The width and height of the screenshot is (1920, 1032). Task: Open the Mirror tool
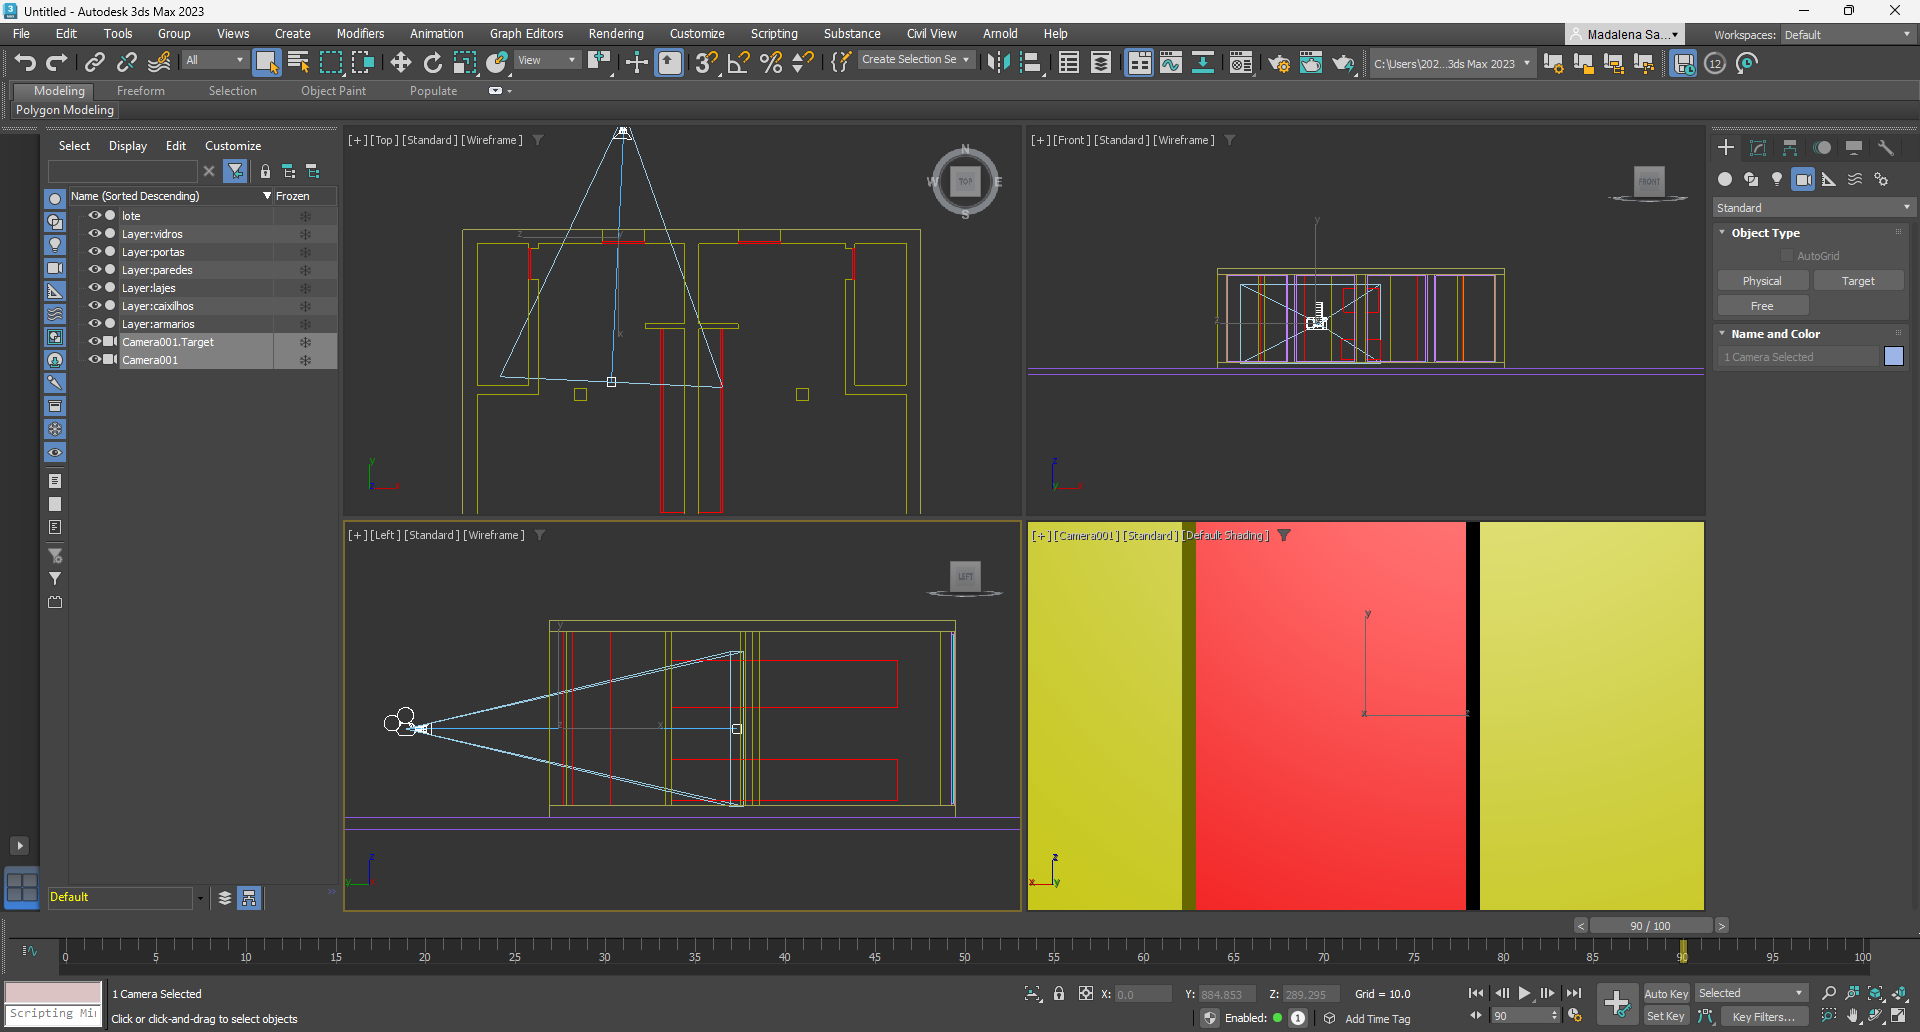pos(998,63)
